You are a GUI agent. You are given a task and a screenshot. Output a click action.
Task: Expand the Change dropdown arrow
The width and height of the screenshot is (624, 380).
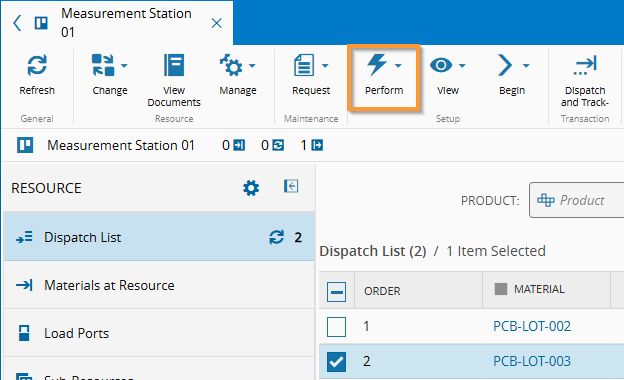point(124,66)
